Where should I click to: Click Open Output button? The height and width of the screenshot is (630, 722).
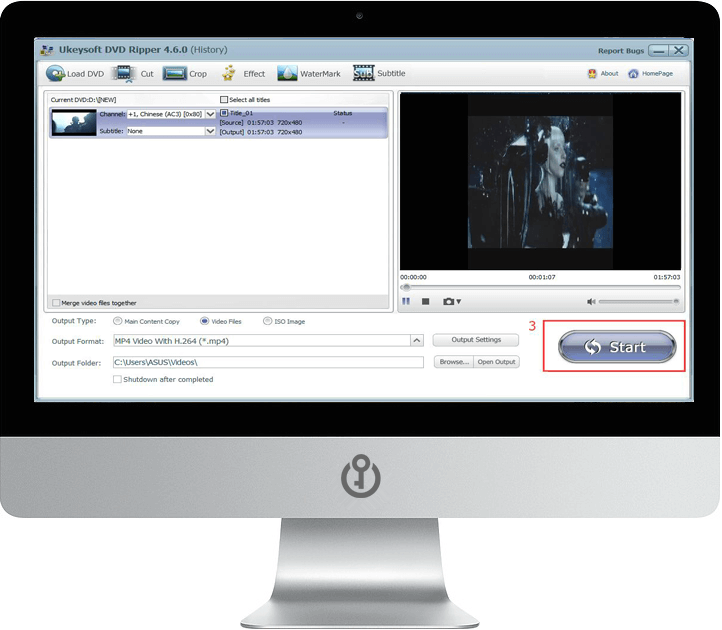[x=496, y=362]
